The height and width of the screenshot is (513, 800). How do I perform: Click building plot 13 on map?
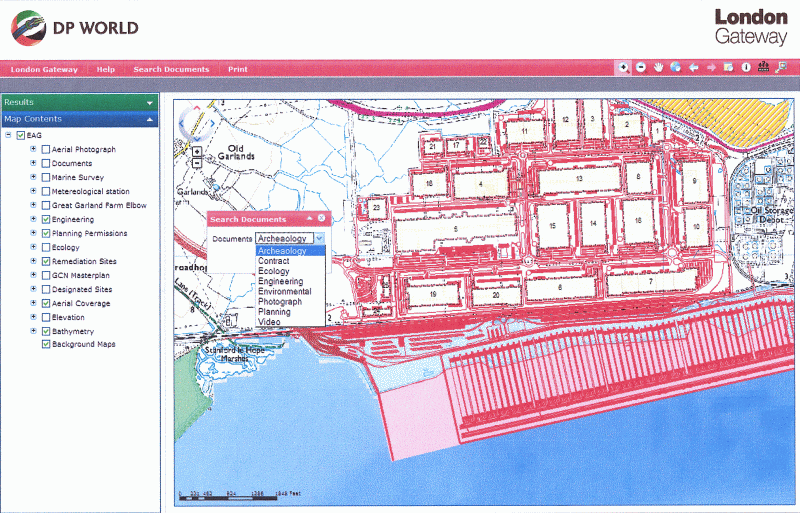(579, 179)
